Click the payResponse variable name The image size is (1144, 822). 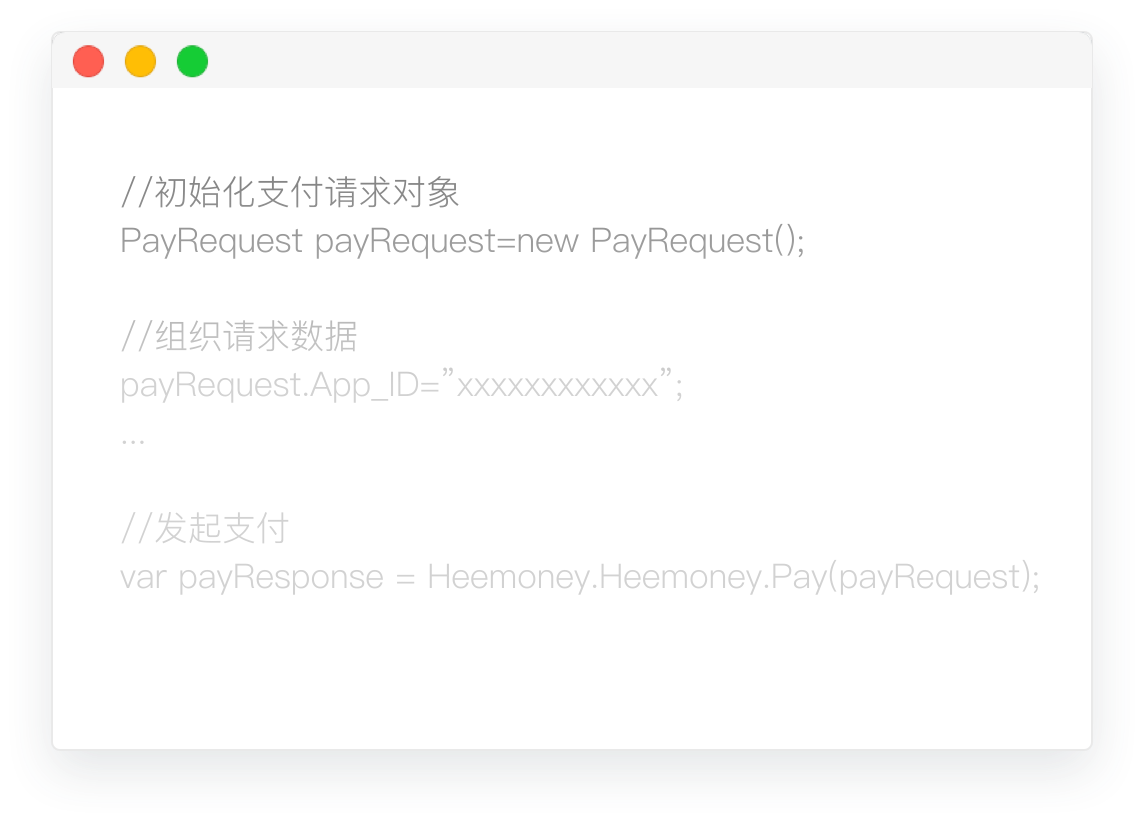coord(280,578)
